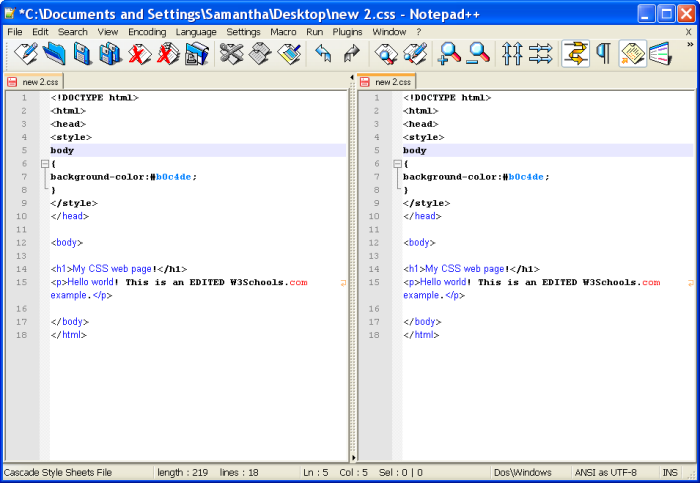Image resolution: width=700 pixels, height=483 pixels.
Task: Click INS mode in status bar
Action: (x=669, y=472)
